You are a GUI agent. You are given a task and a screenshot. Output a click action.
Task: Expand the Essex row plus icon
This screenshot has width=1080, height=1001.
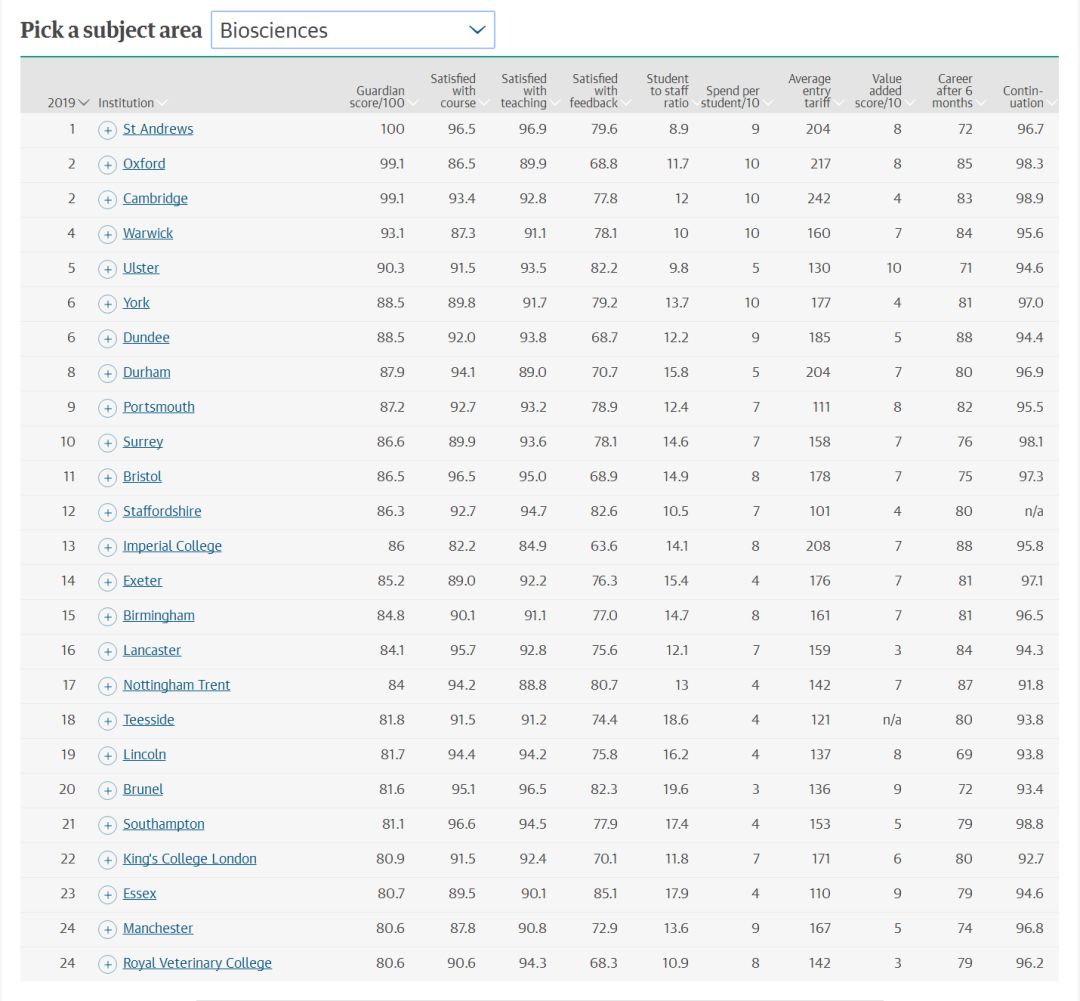107,894
